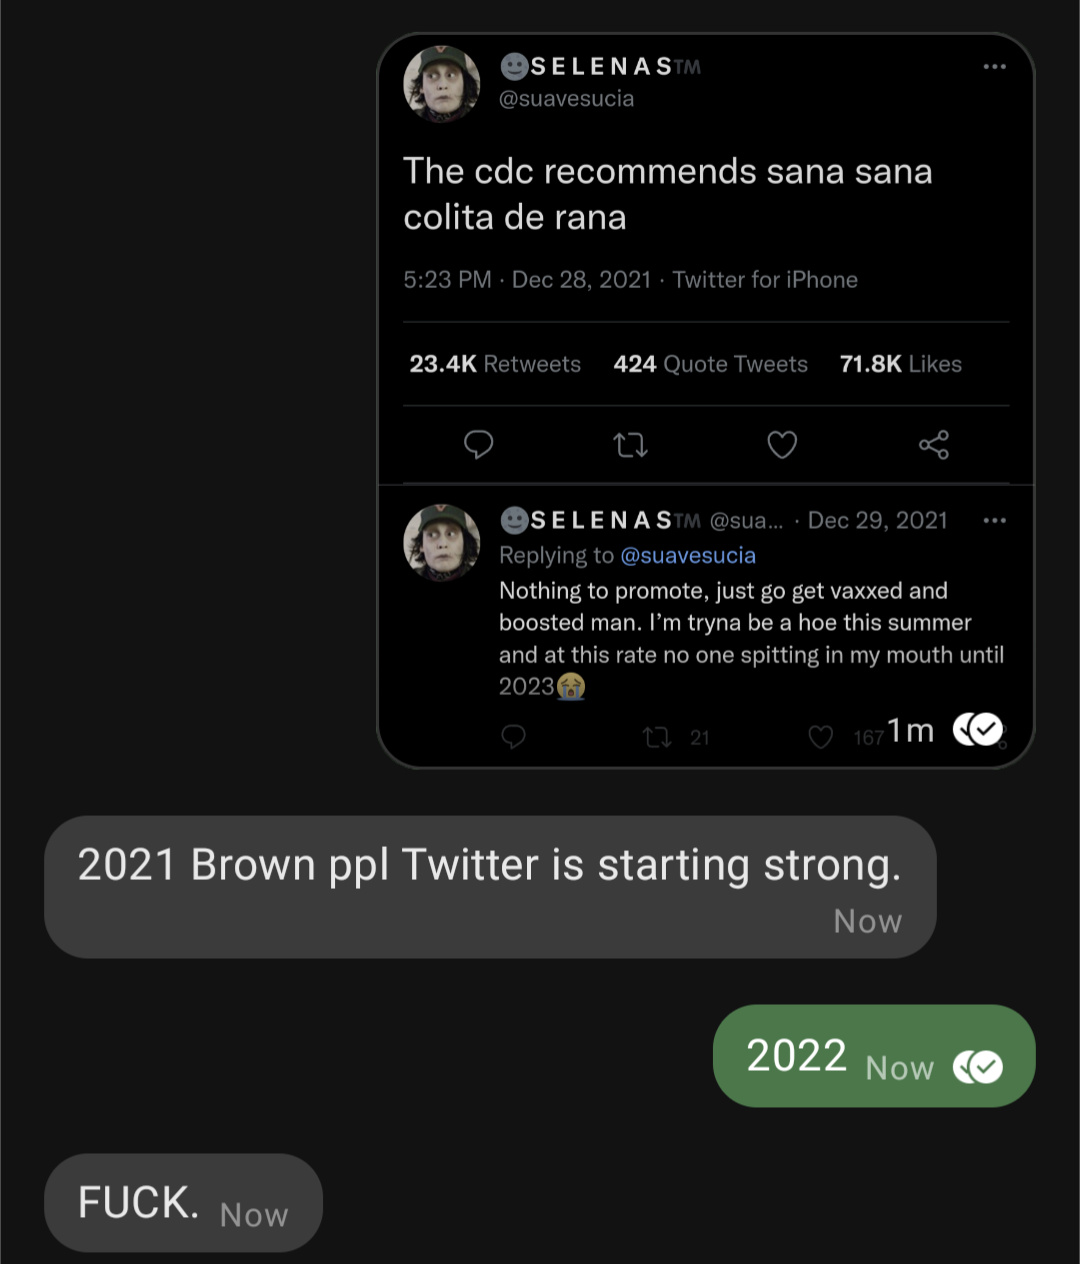This screenshot has height=1264, width=1080.
Task: View the 23.4K Retweets list
Action: [495, 364]
